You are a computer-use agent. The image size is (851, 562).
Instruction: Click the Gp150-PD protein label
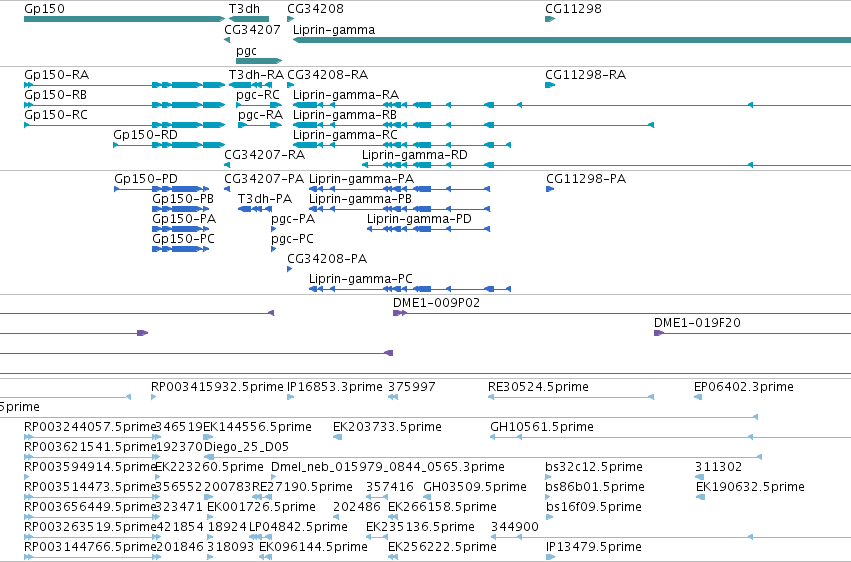[x=146, y=178]
